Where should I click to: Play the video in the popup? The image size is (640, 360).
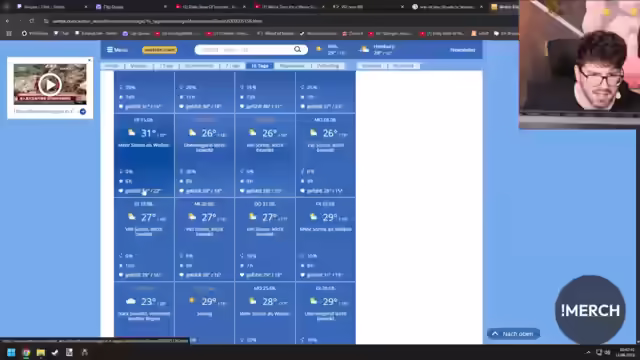point(50,84)
